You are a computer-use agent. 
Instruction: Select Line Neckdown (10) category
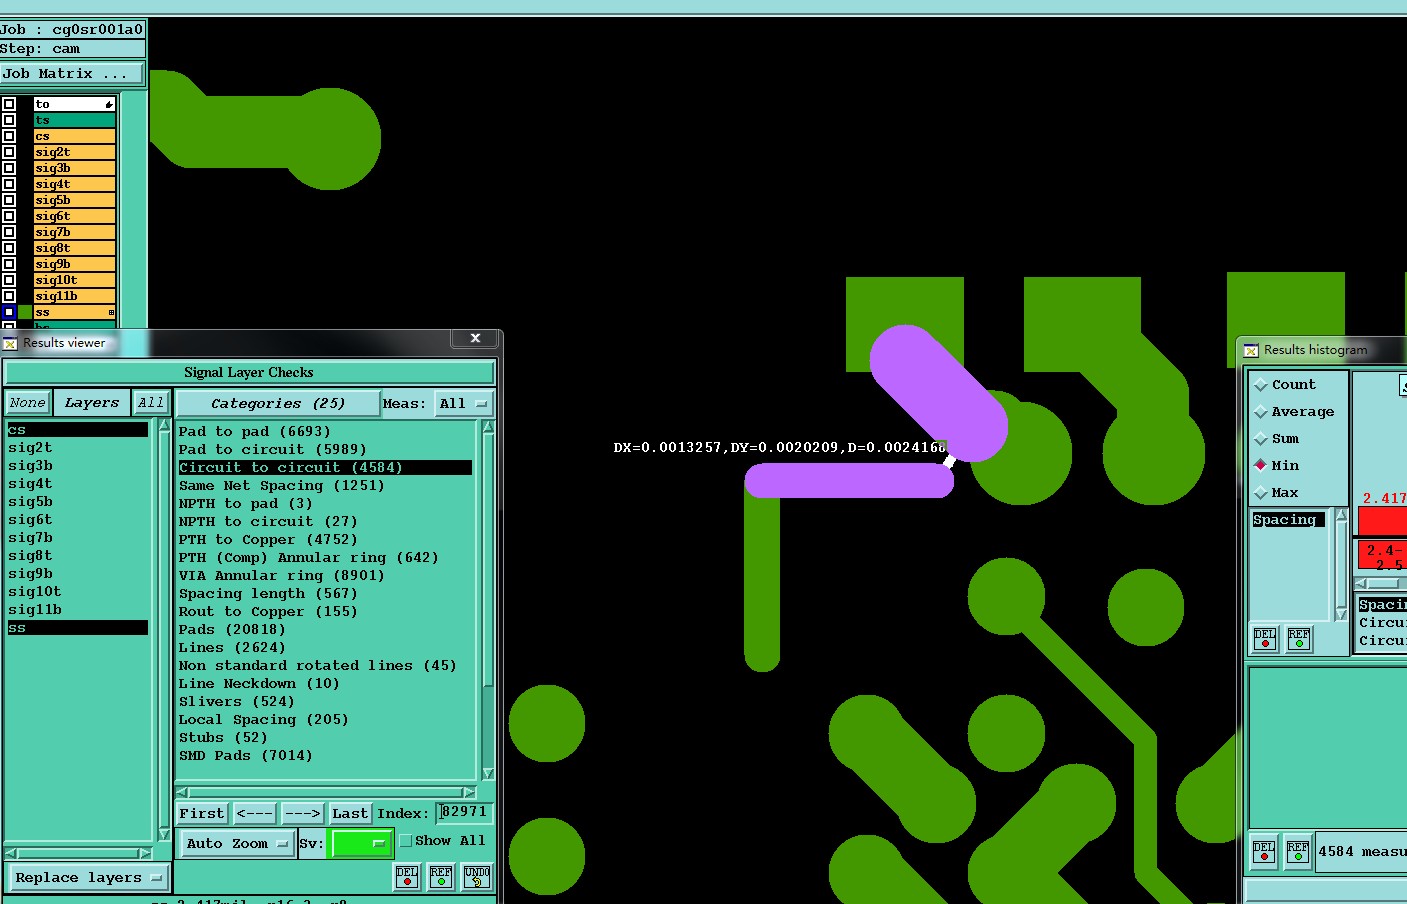pos(259,684)
